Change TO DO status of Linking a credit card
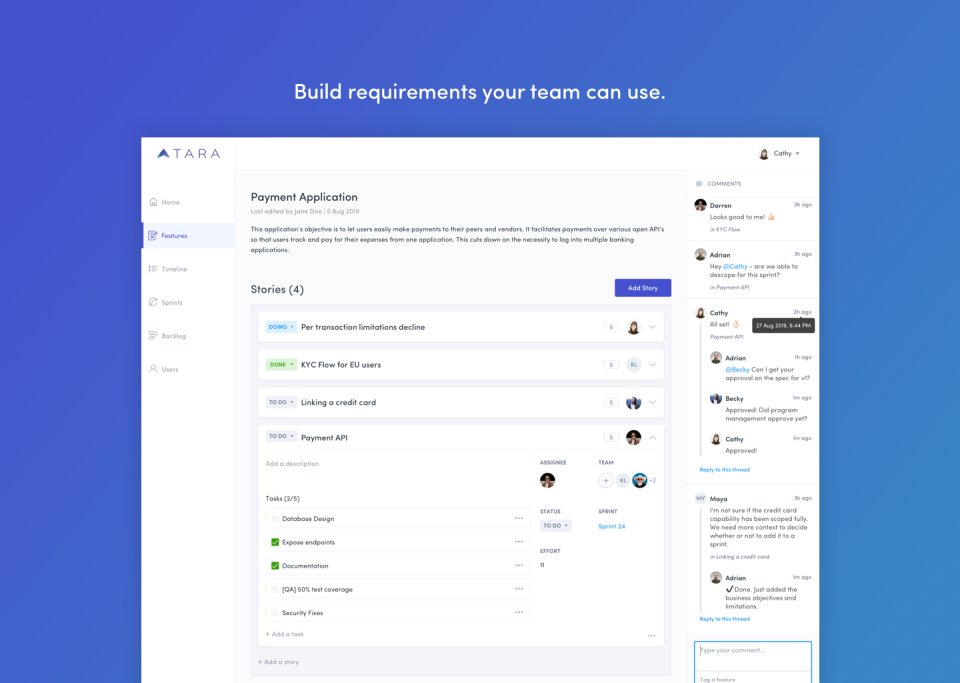960x683 pixels. [x=281, y=402]
